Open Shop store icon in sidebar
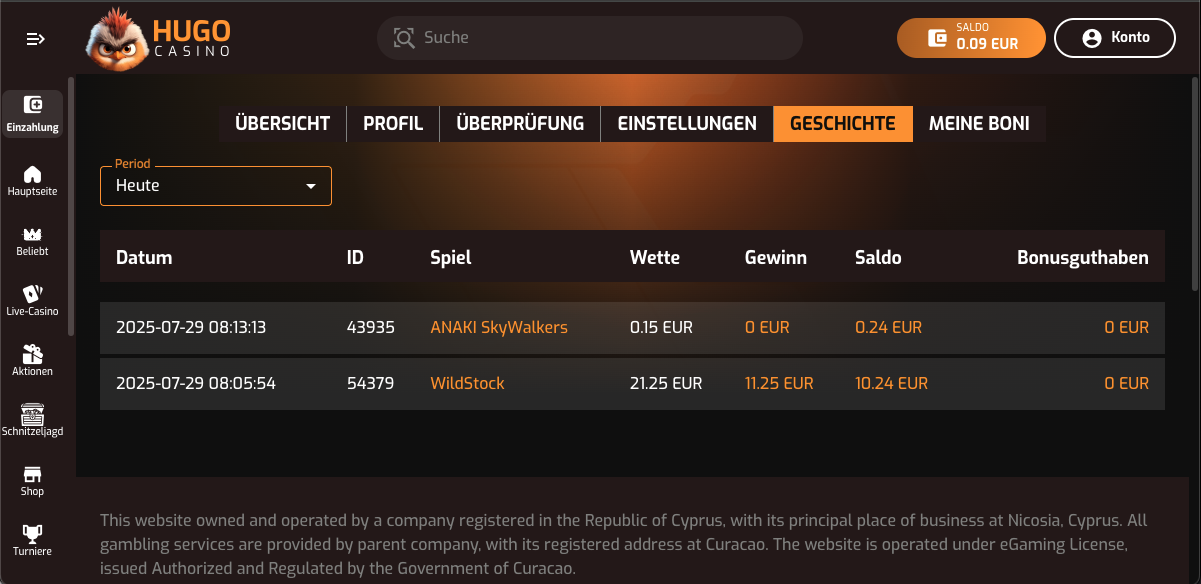Viewport: 1201px width, 584px height. (x=33, y=474)
